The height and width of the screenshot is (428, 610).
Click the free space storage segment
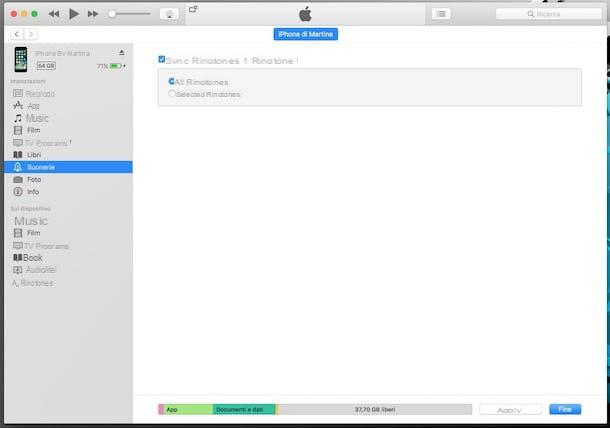tap(375, 409)
